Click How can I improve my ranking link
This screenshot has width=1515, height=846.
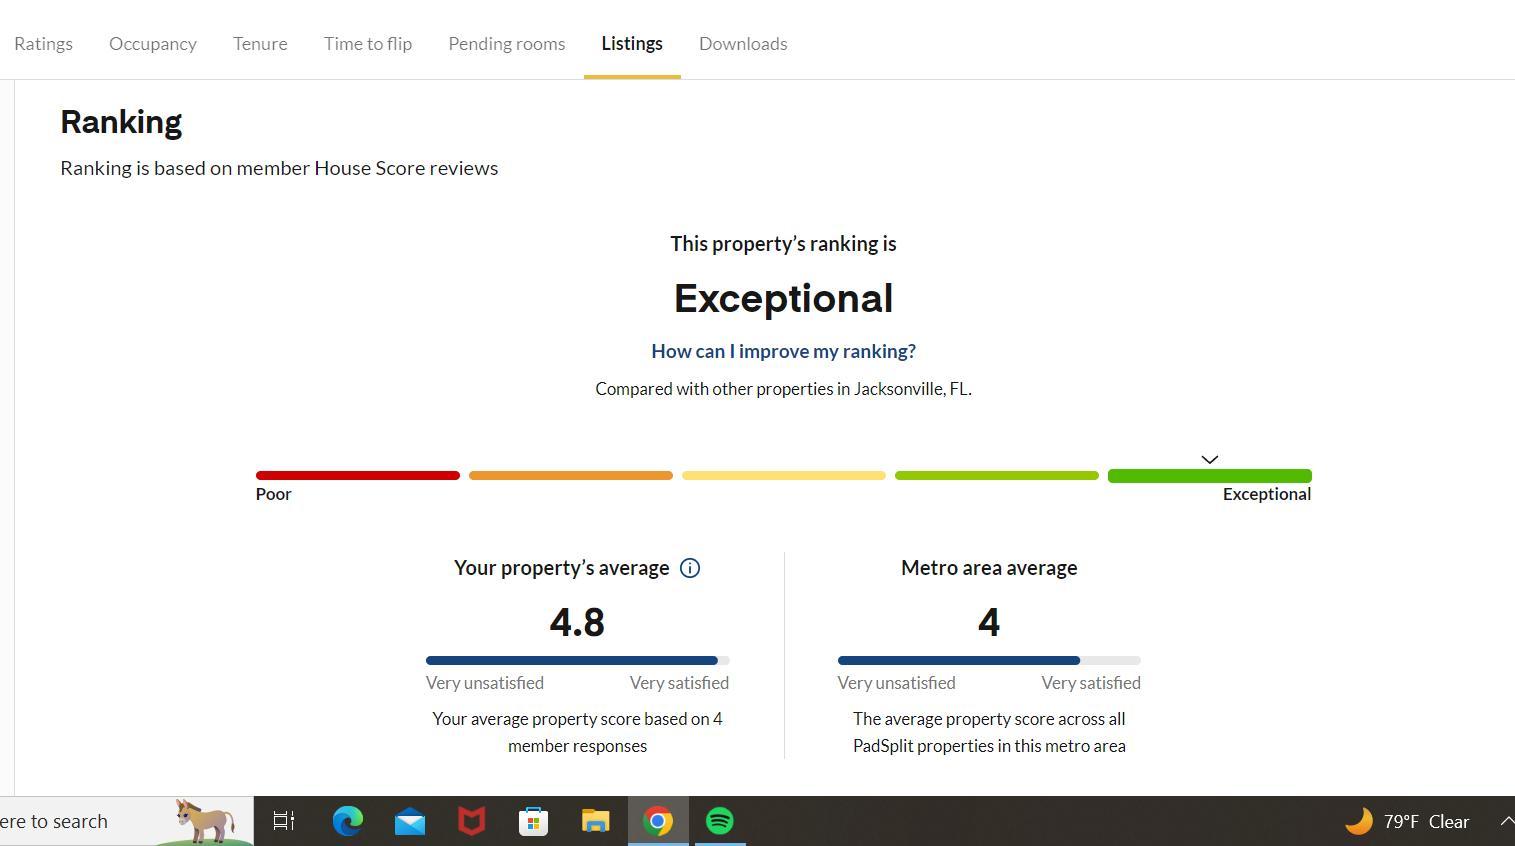click(x=783, y=351)
